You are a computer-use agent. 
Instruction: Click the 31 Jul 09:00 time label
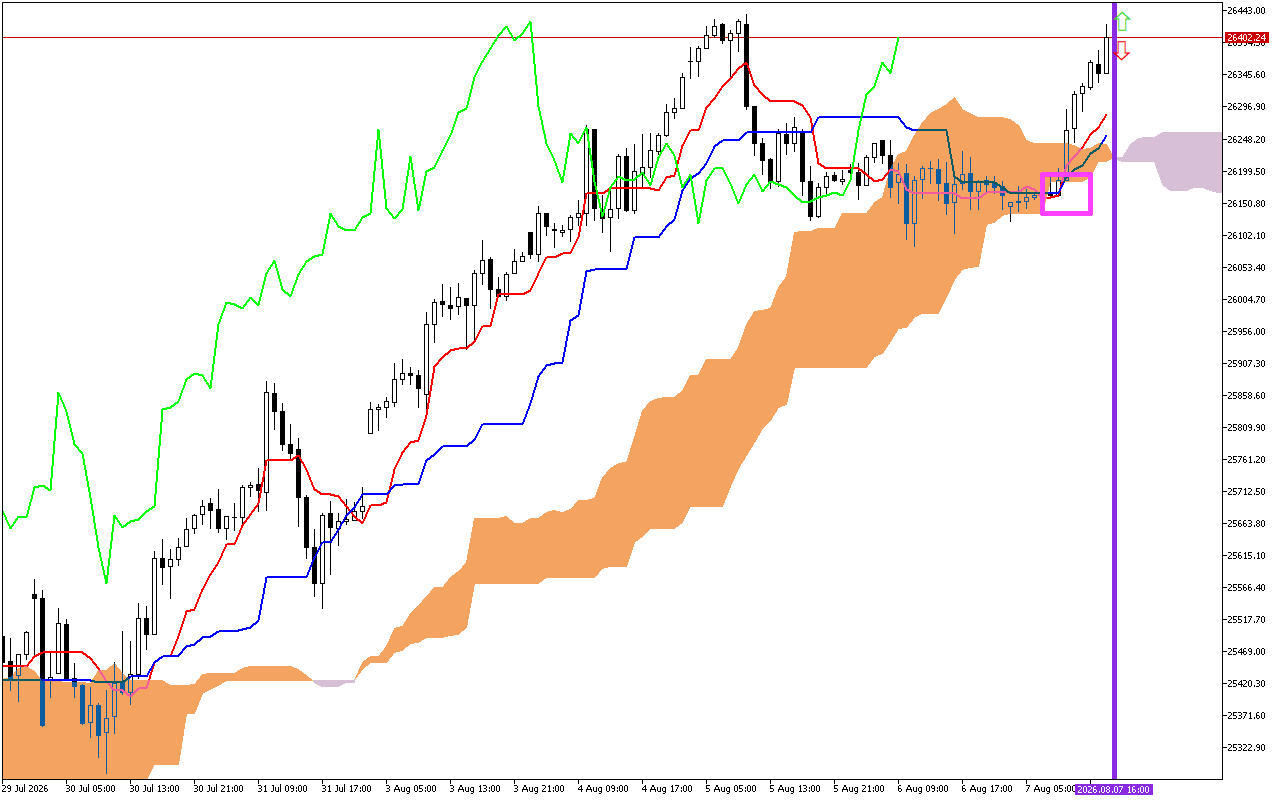pyautogui.click(x=283, y=789)
